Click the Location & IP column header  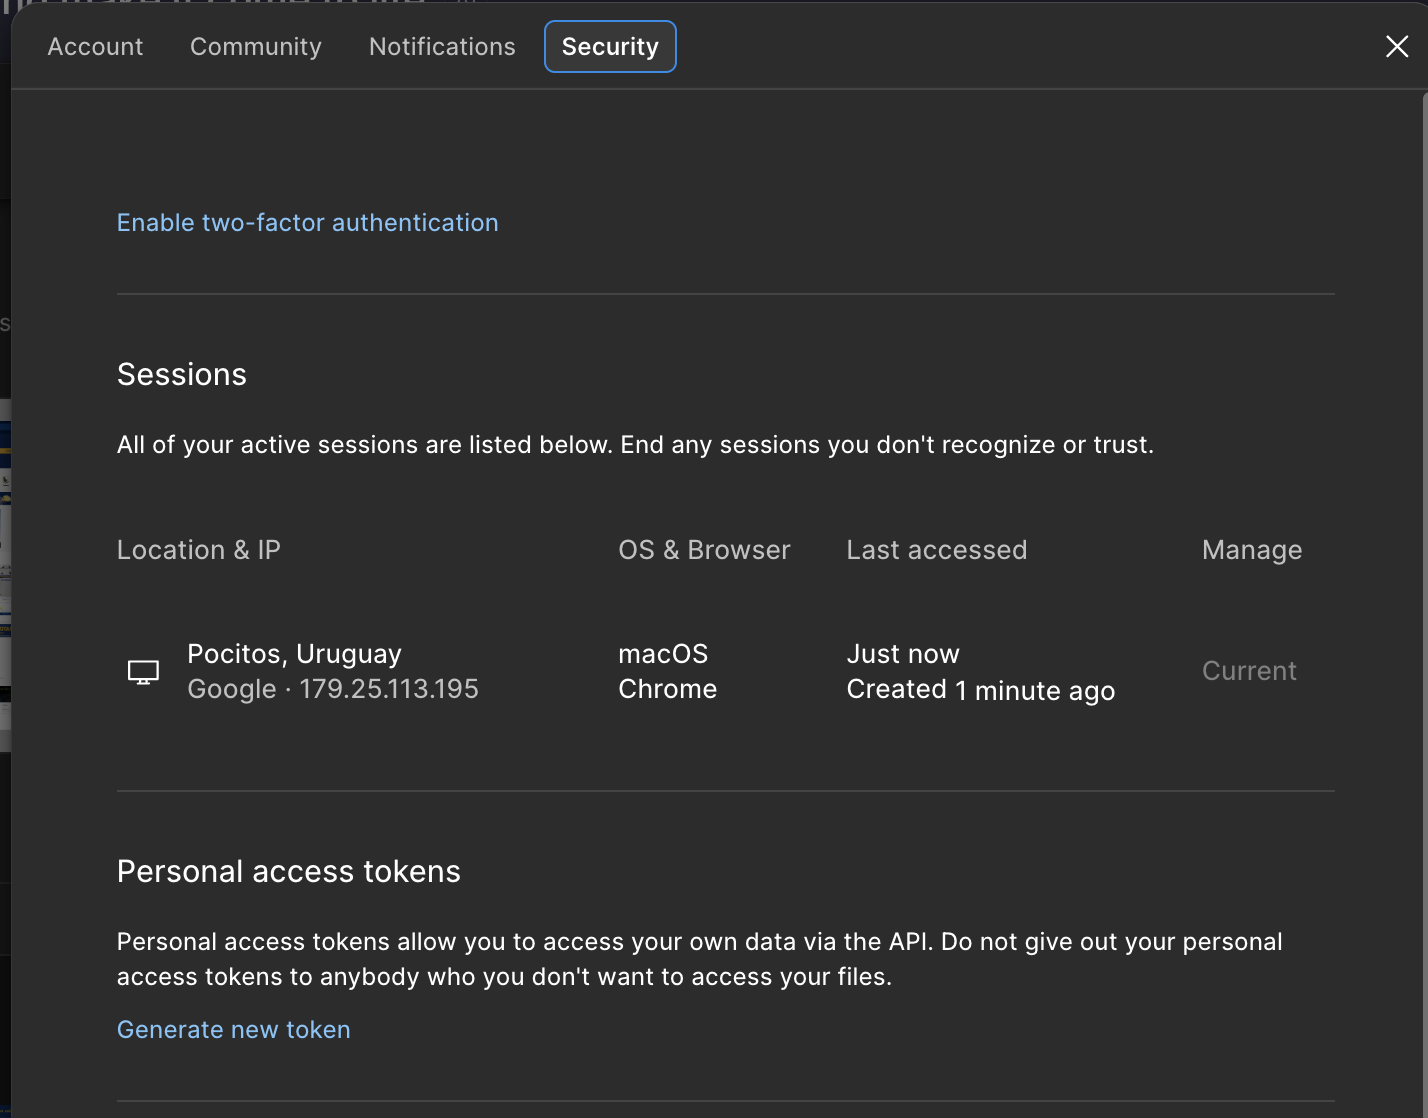[198, 550]
